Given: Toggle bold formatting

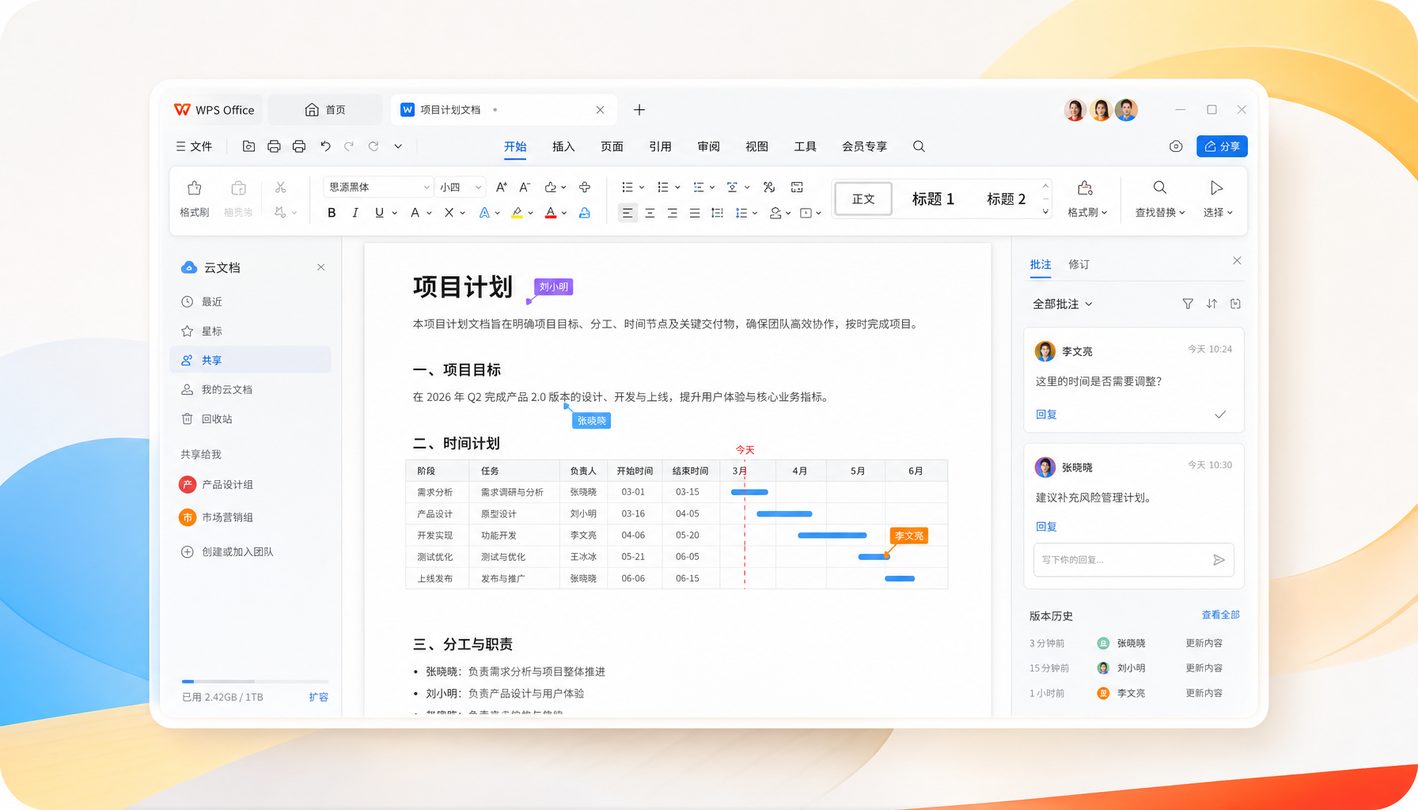Looking at the screenshot, I should click(x=332, y=213).
